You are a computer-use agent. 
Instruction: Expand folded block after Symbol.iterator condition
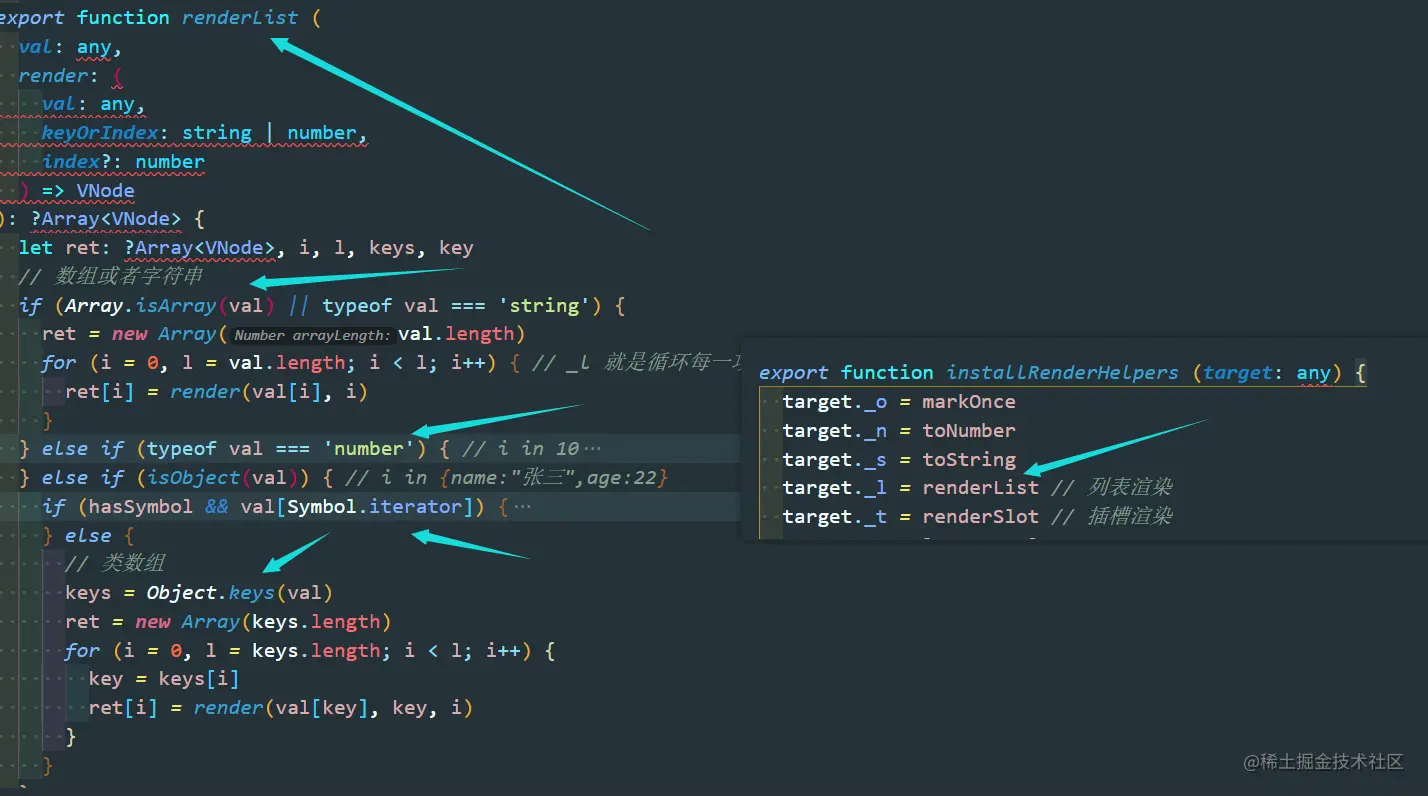521,507
